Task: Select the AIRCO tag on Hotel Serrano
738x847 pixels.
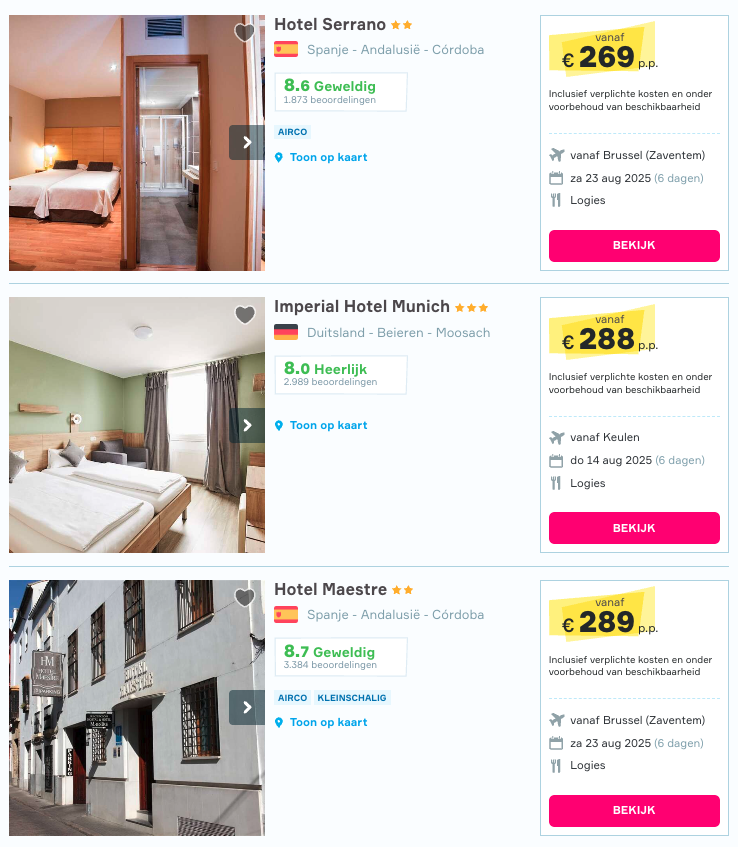Action: click(x=292, y=132)
